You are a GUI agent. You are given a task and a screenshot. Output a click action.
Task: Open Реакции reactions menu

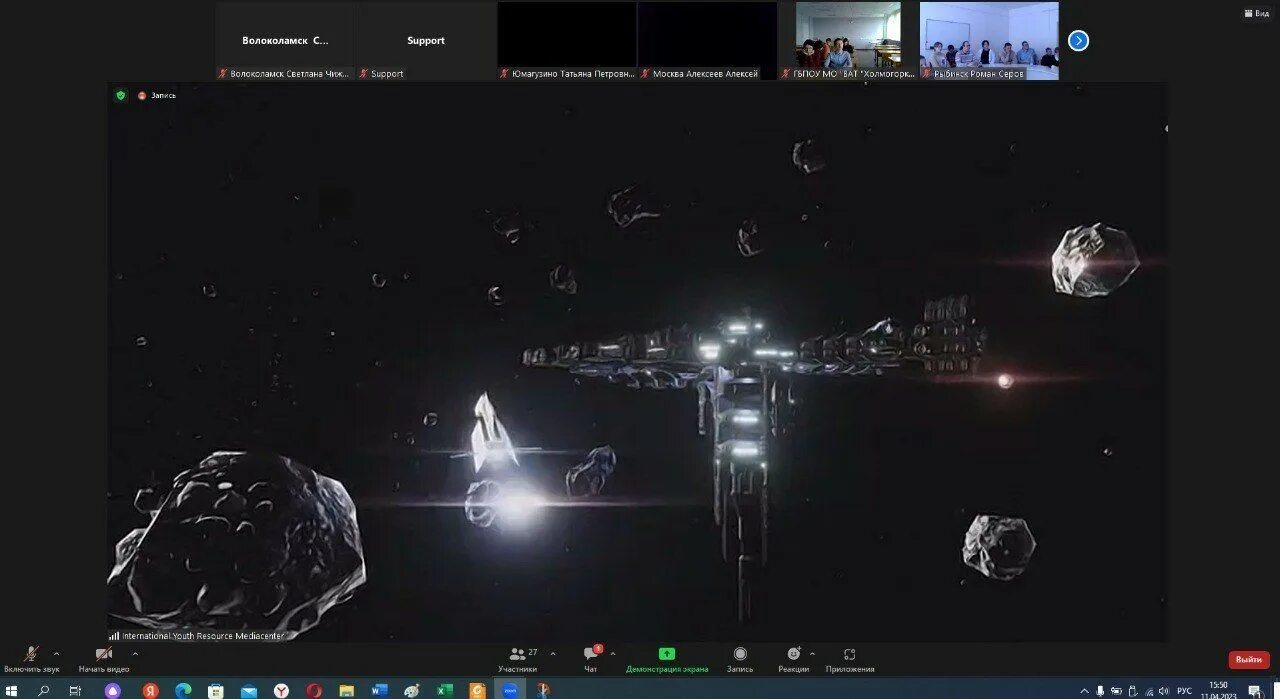click(794, 659)
